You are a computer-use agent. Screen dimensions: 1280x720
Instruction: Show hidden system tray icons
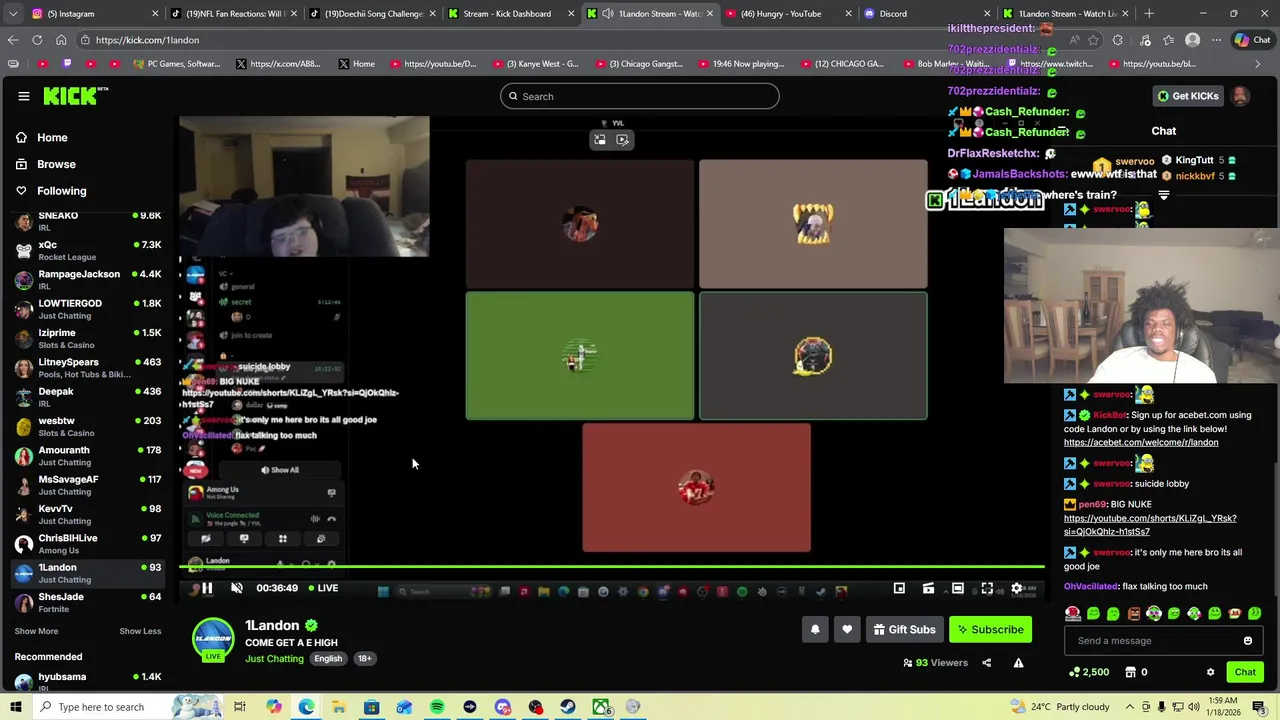coord(1131,707)
